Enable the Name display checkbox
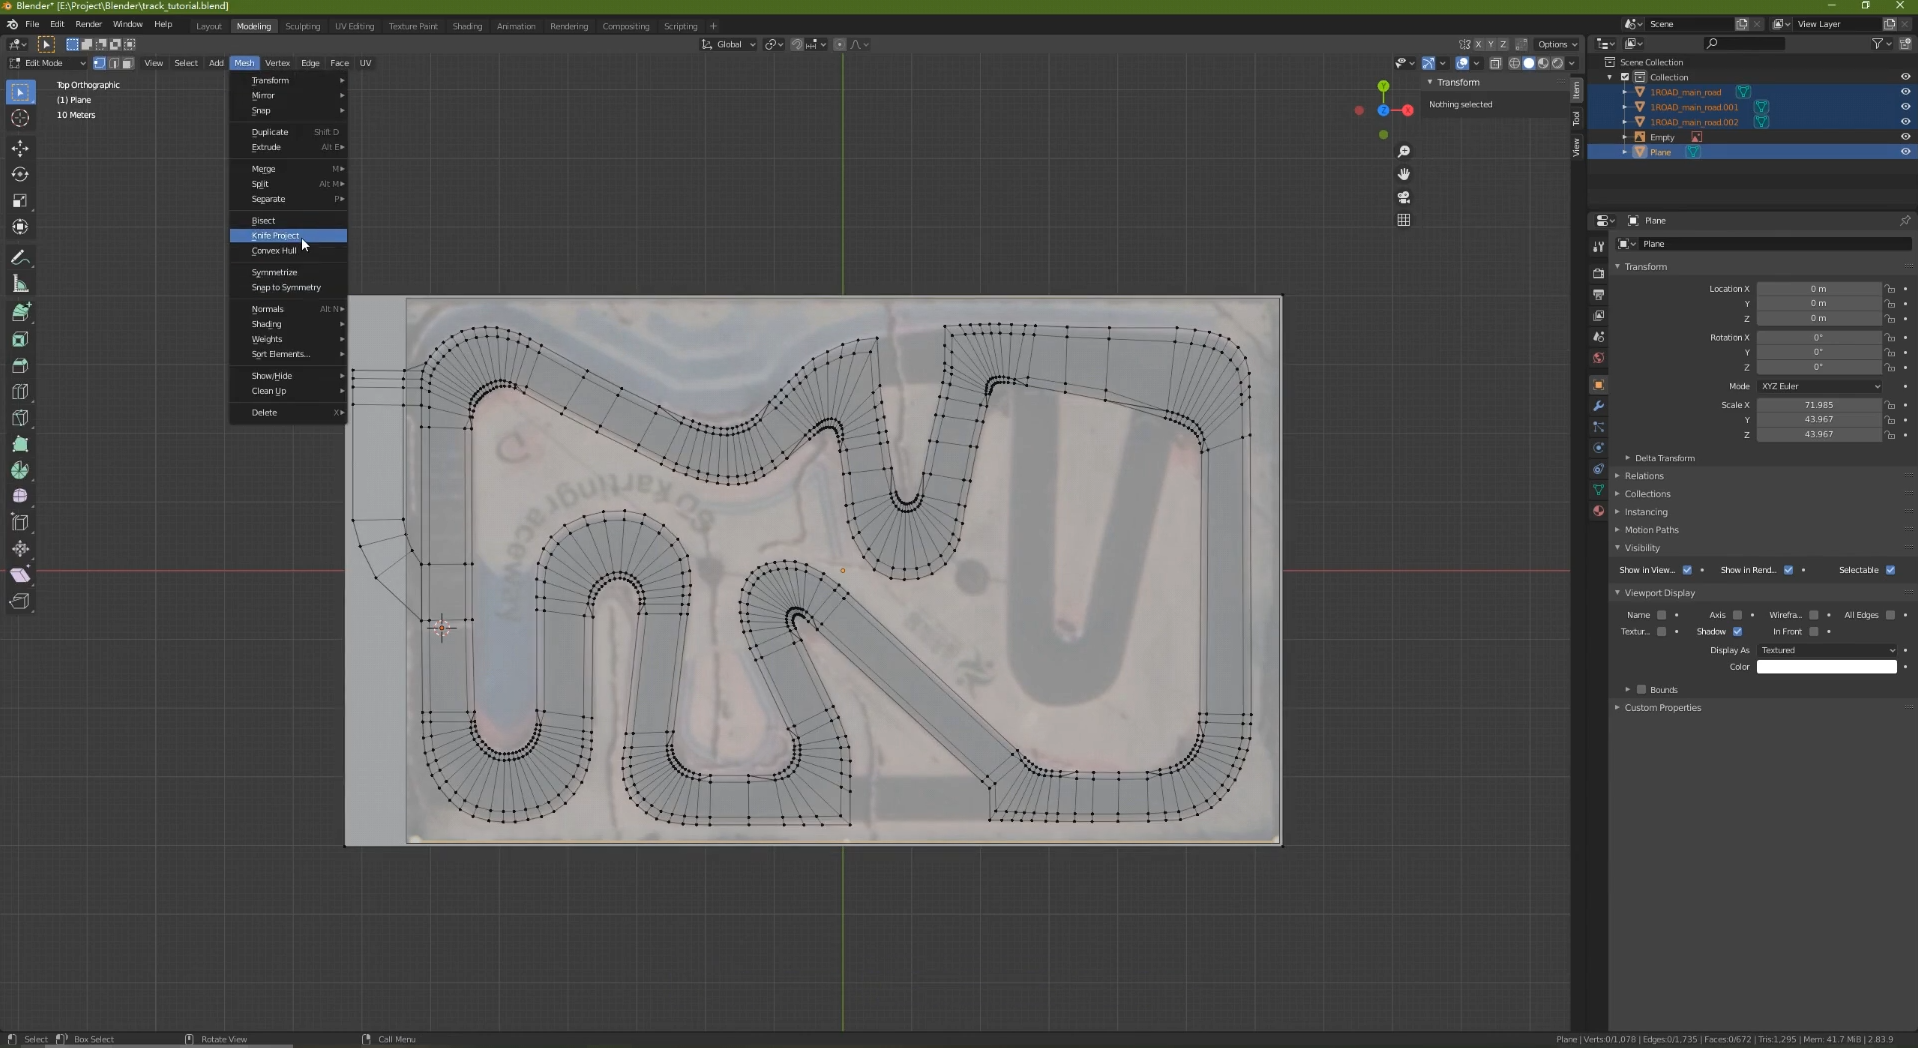The image size is (1918, 1048). coord(1661,615)
